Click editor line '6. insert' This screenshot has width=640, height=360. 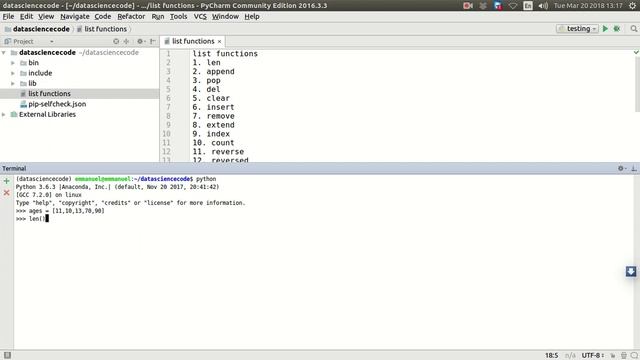click(213, 107)
